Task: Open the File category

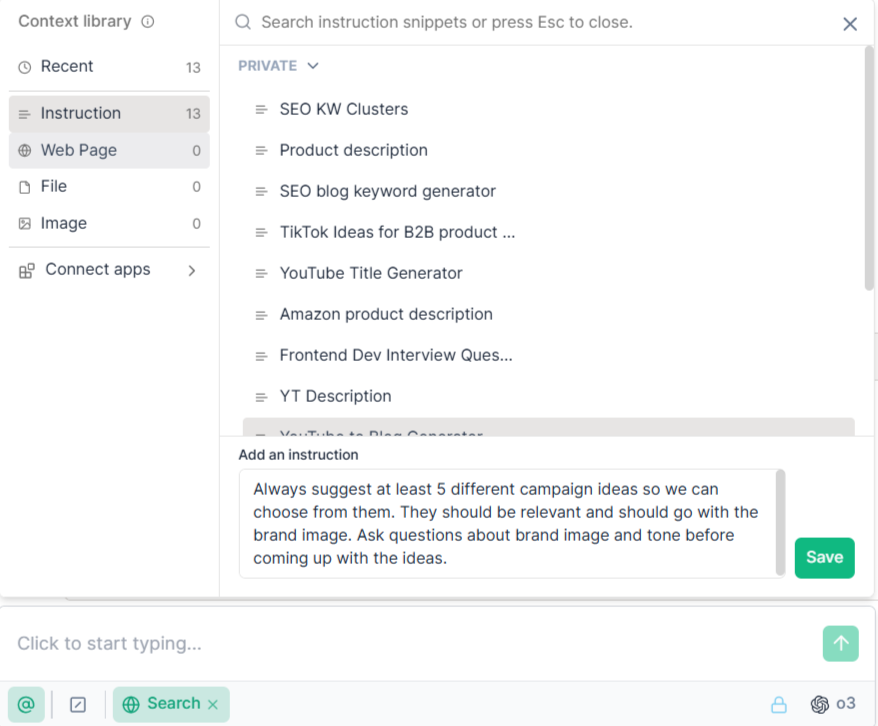Action: 109,186
